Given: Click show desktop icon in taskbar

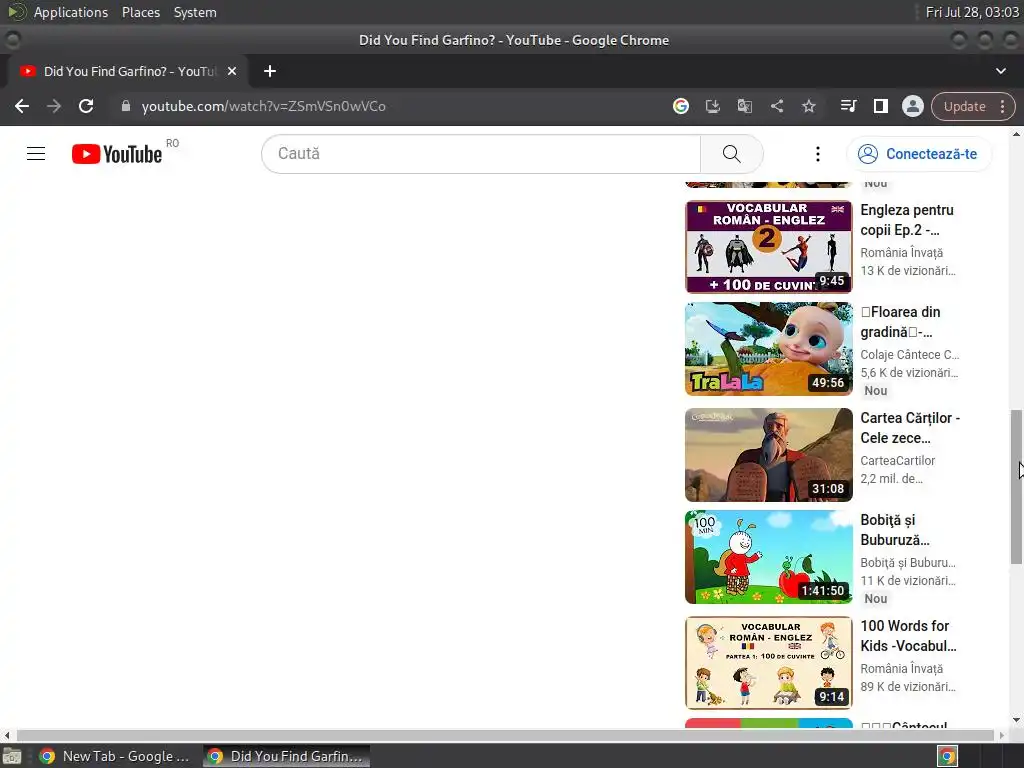Looking at the screenshot, I should pos(12,756).
